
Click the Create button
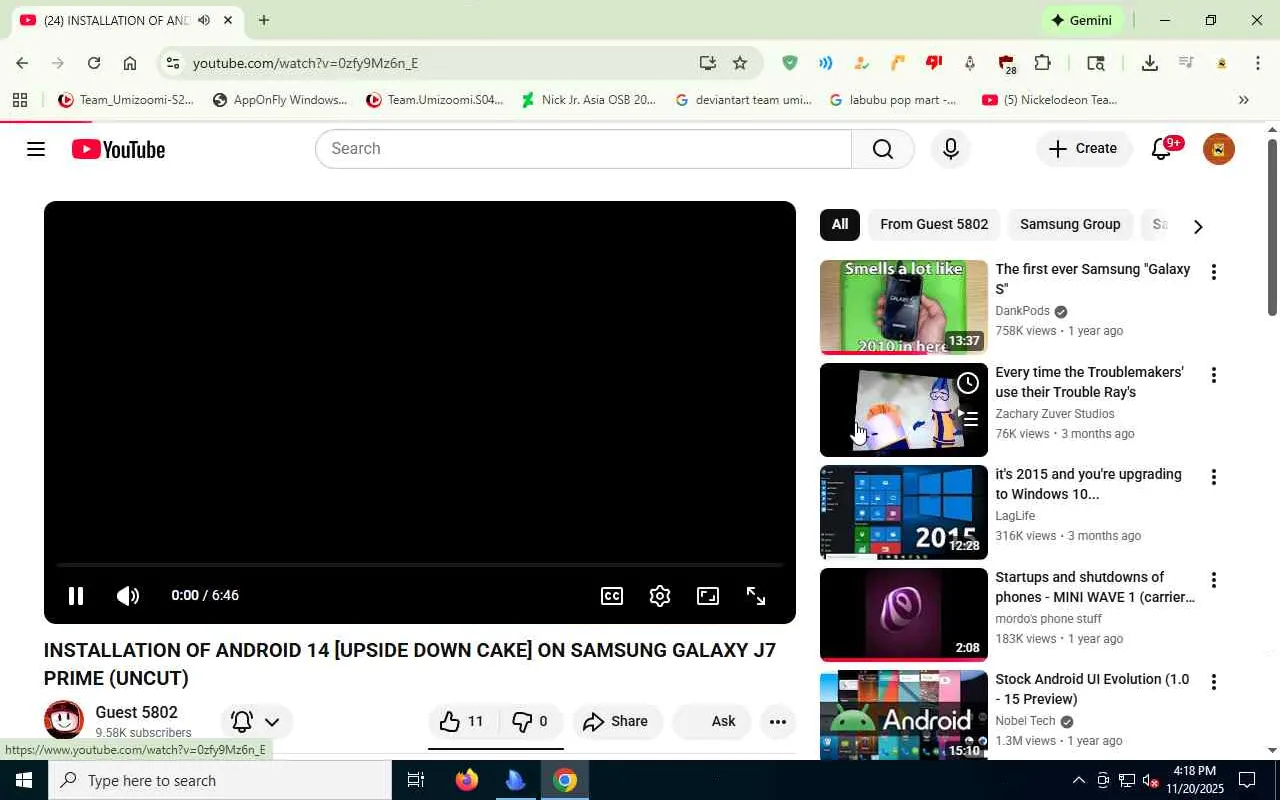tap(1084, 149)
